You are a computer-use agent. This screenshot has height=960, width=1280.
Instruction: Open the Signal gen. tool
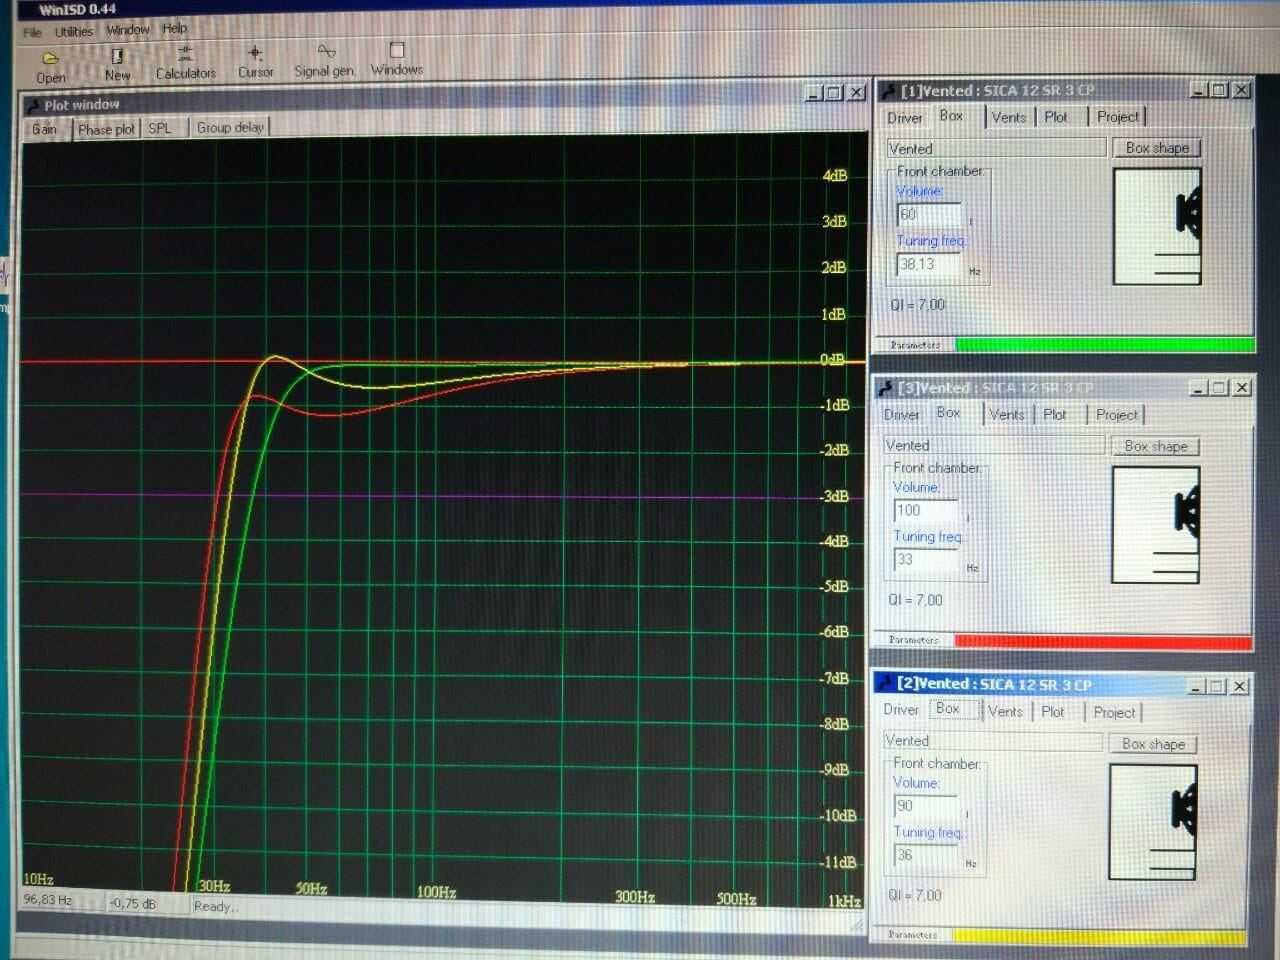tap(324, 60)
